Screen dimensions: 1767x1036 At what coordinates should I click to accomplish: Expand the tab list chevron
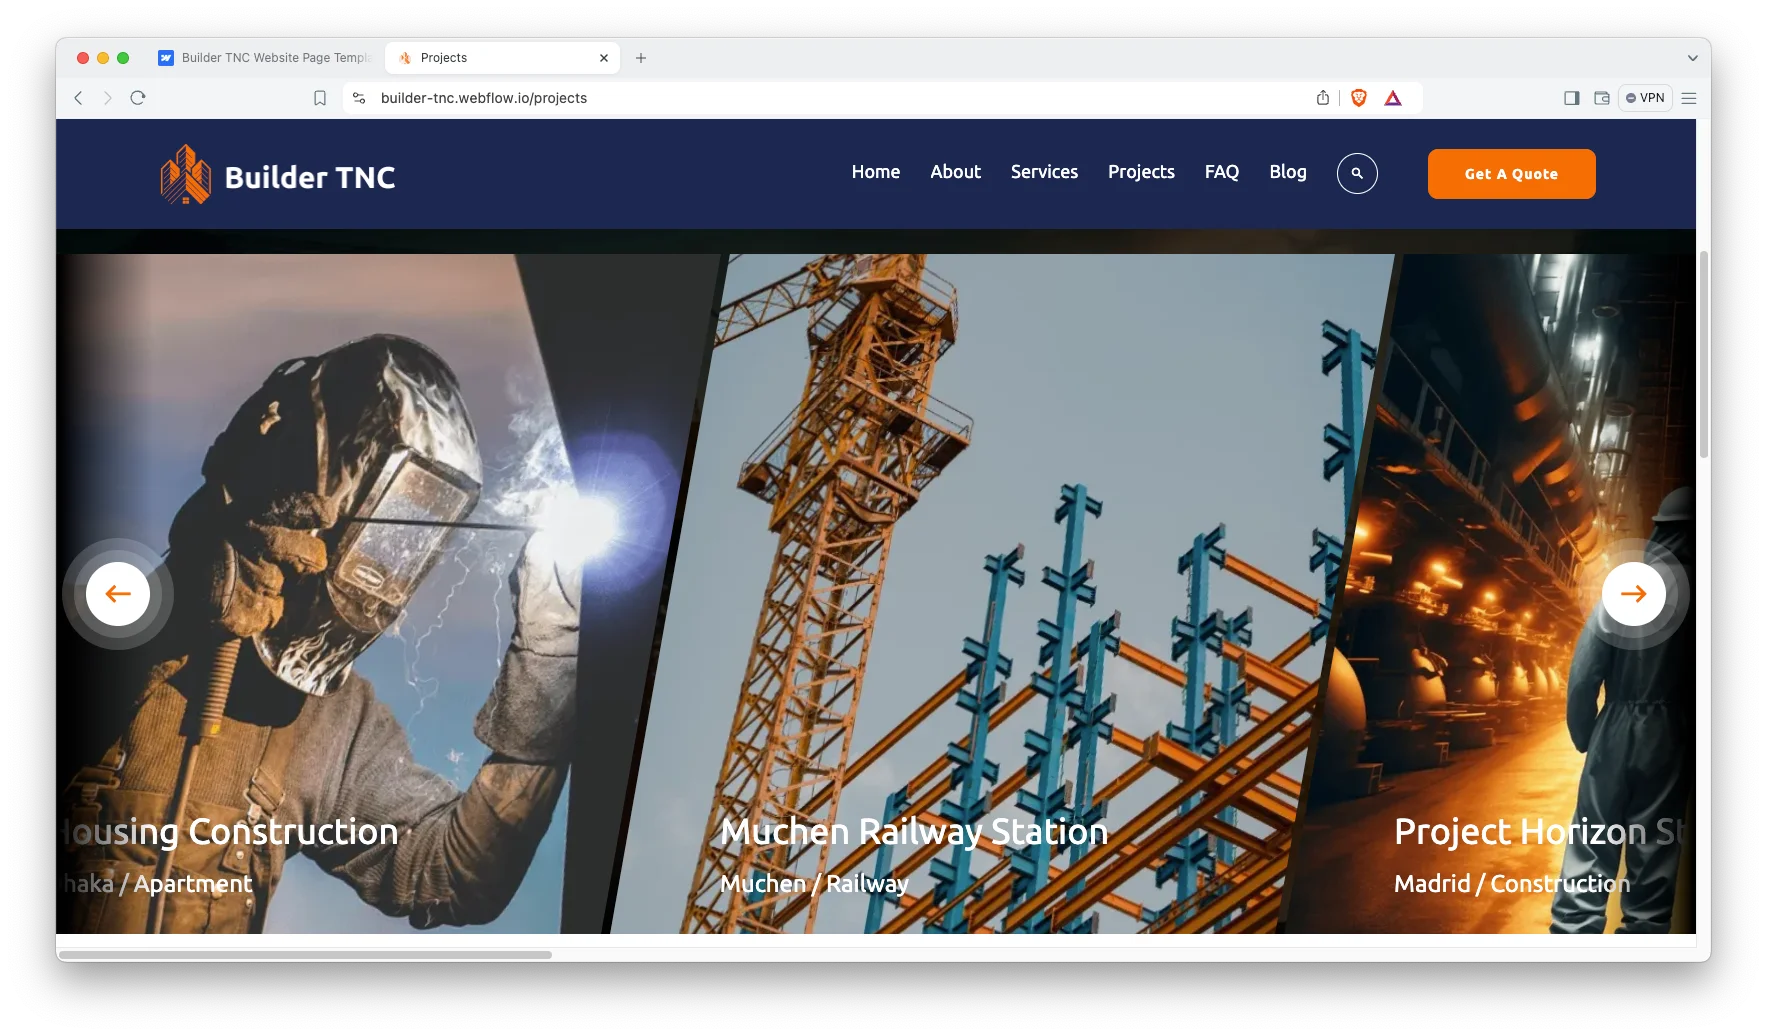[1692, 58]
